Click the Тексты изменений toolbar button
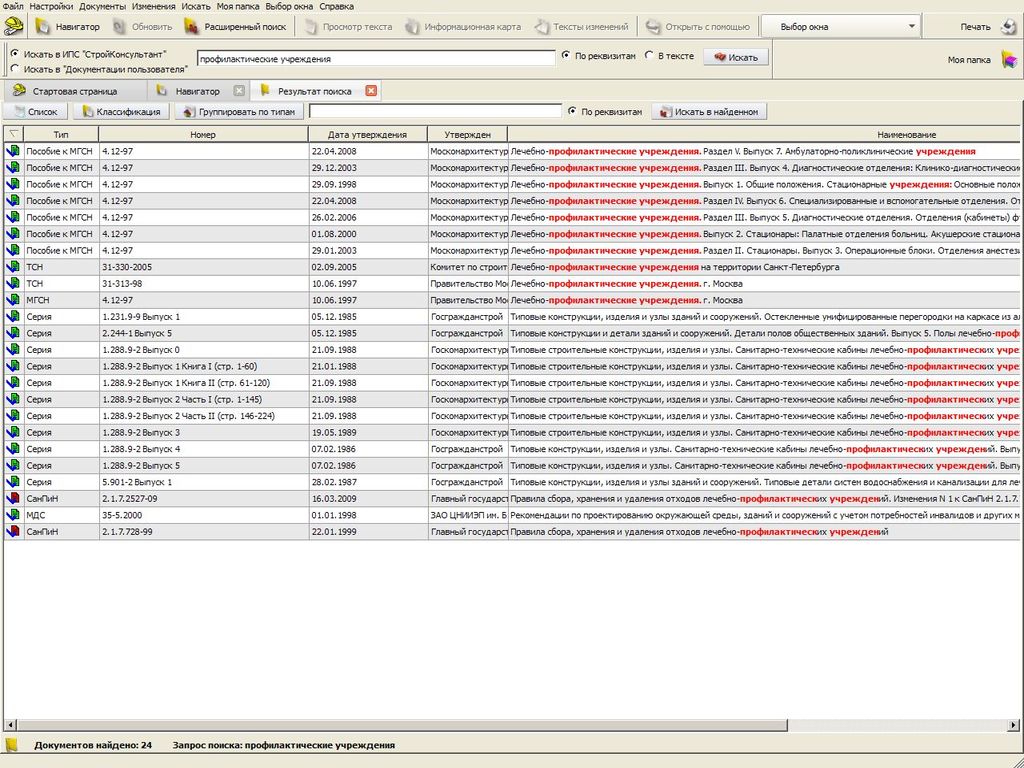1024x768 pixels. (x=582, y=27)
